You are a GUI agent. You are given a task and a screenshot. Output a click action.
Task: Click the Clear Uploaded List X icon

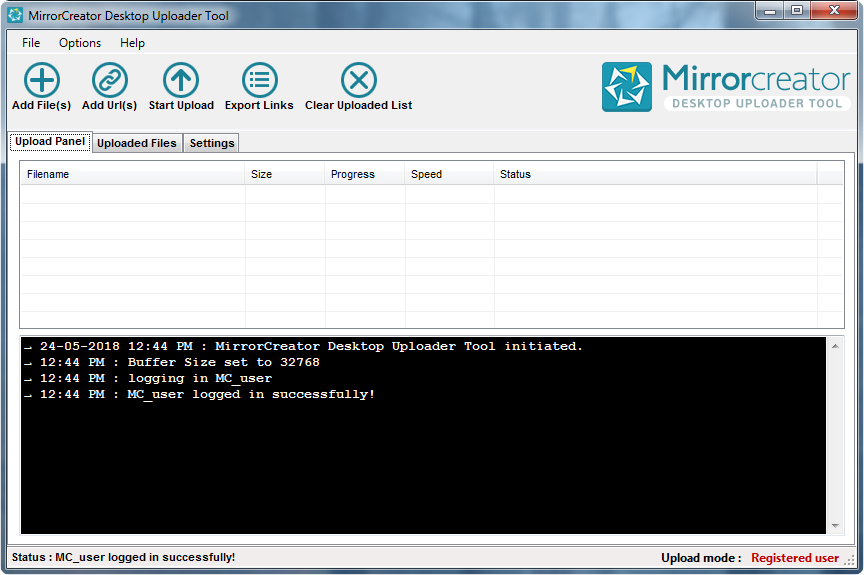359,80
